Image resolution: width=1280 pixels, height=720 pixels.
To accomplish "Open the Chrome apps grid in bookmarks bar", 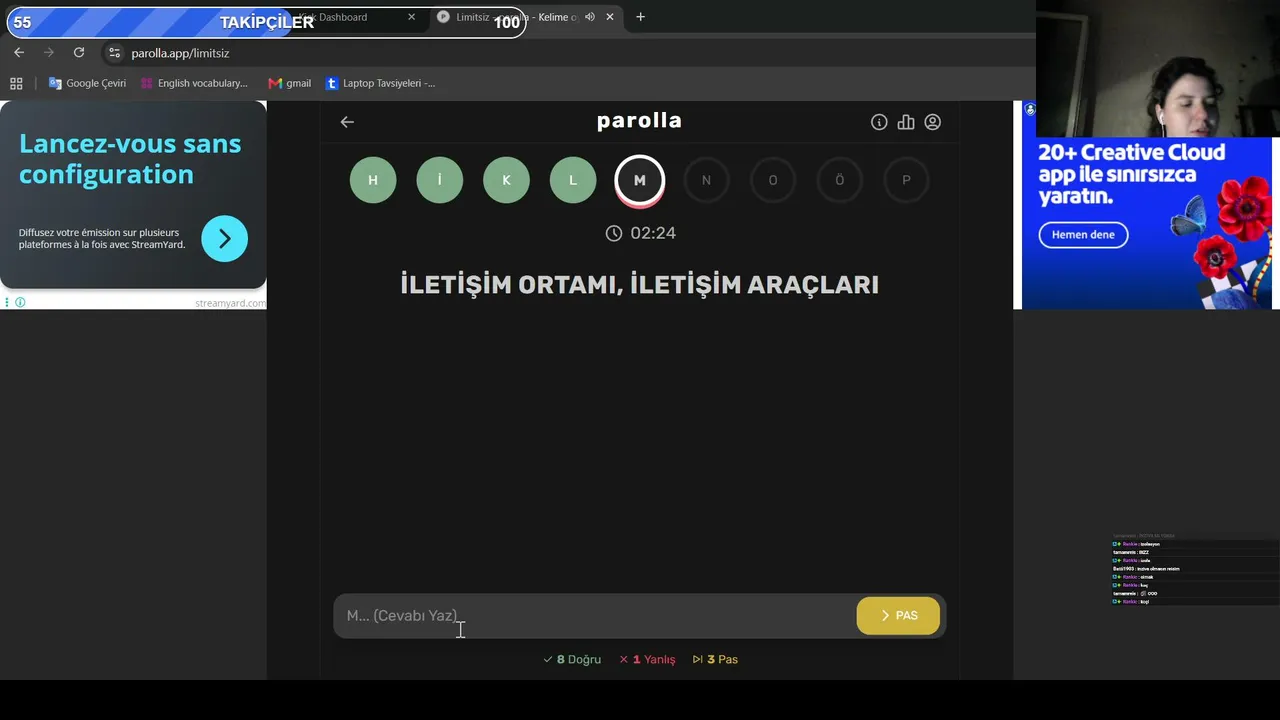I will (16, 83).
